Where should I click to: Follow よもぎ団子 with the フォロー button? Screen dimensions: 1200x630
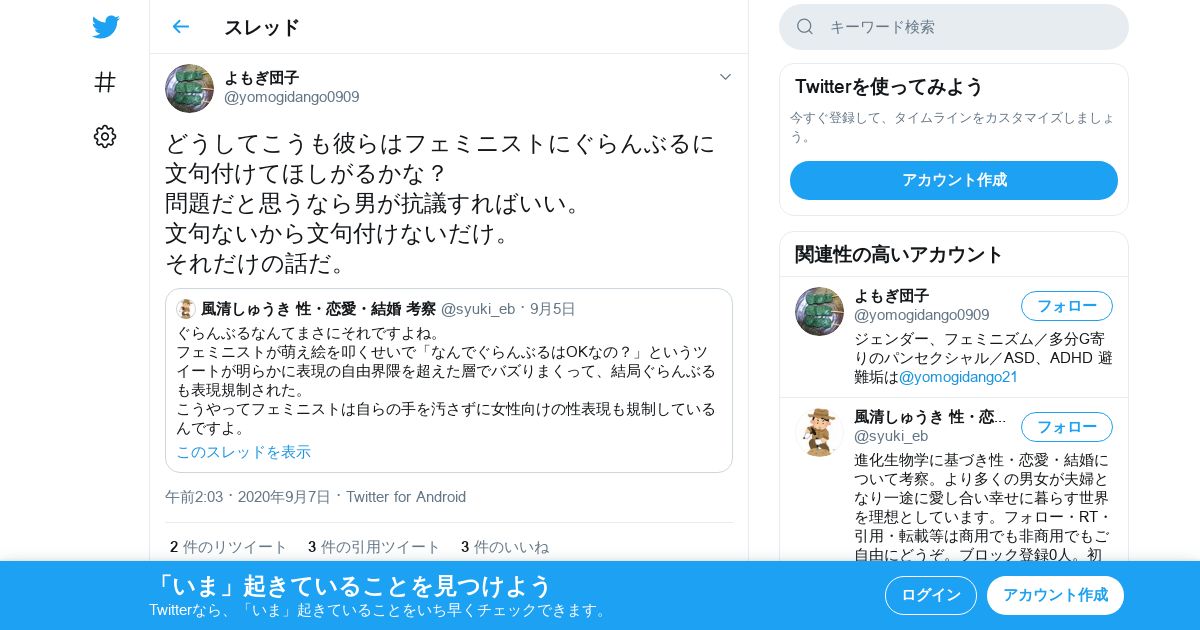click(x=1066, y=306)
